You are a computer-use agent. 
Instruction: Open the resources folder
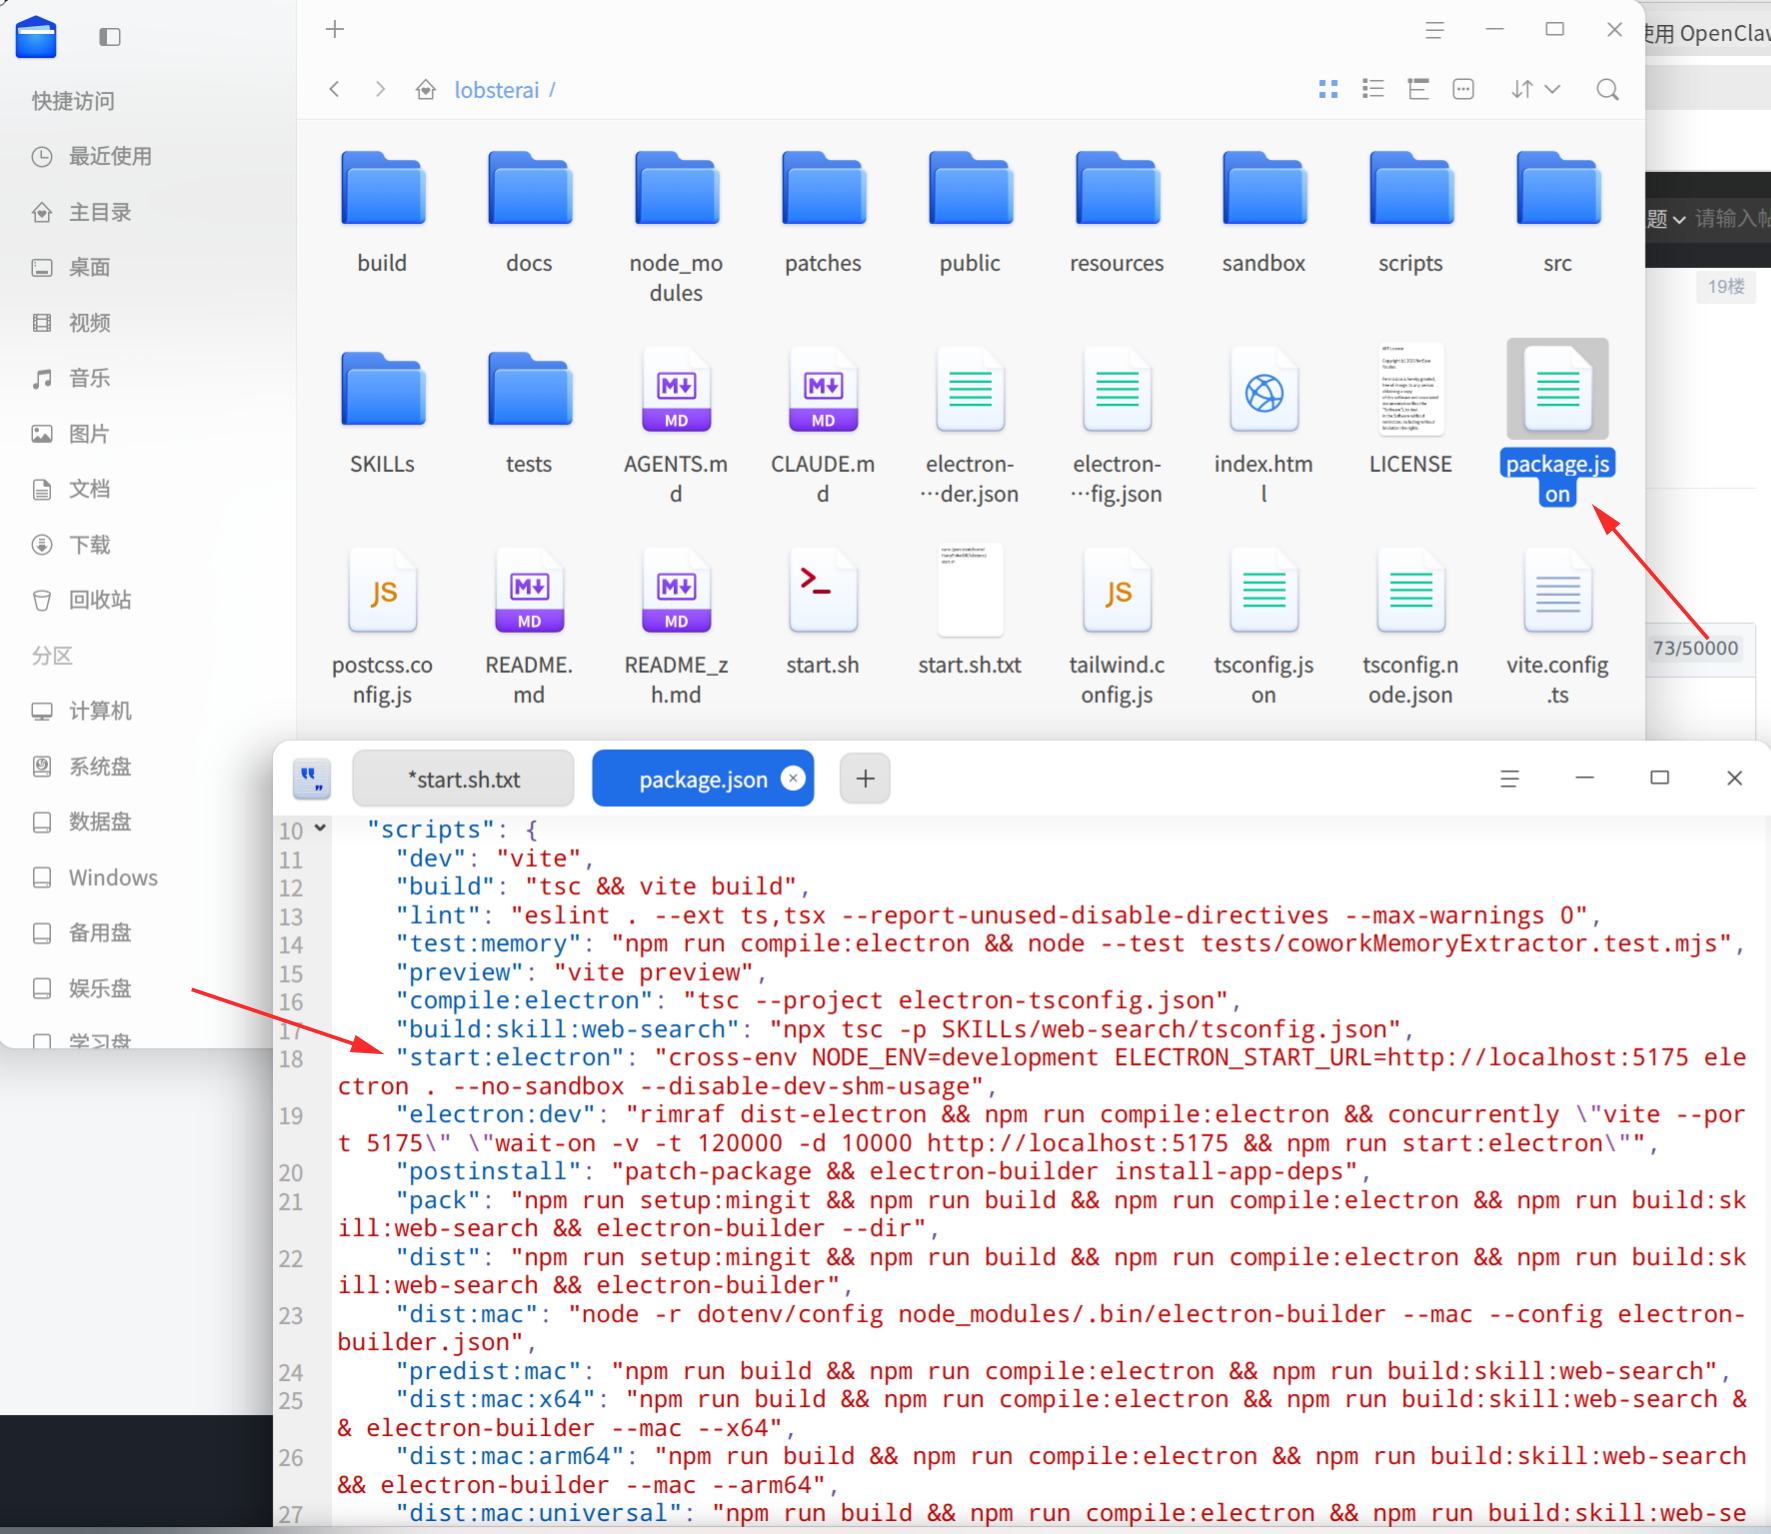click(x=1117, y=188)
